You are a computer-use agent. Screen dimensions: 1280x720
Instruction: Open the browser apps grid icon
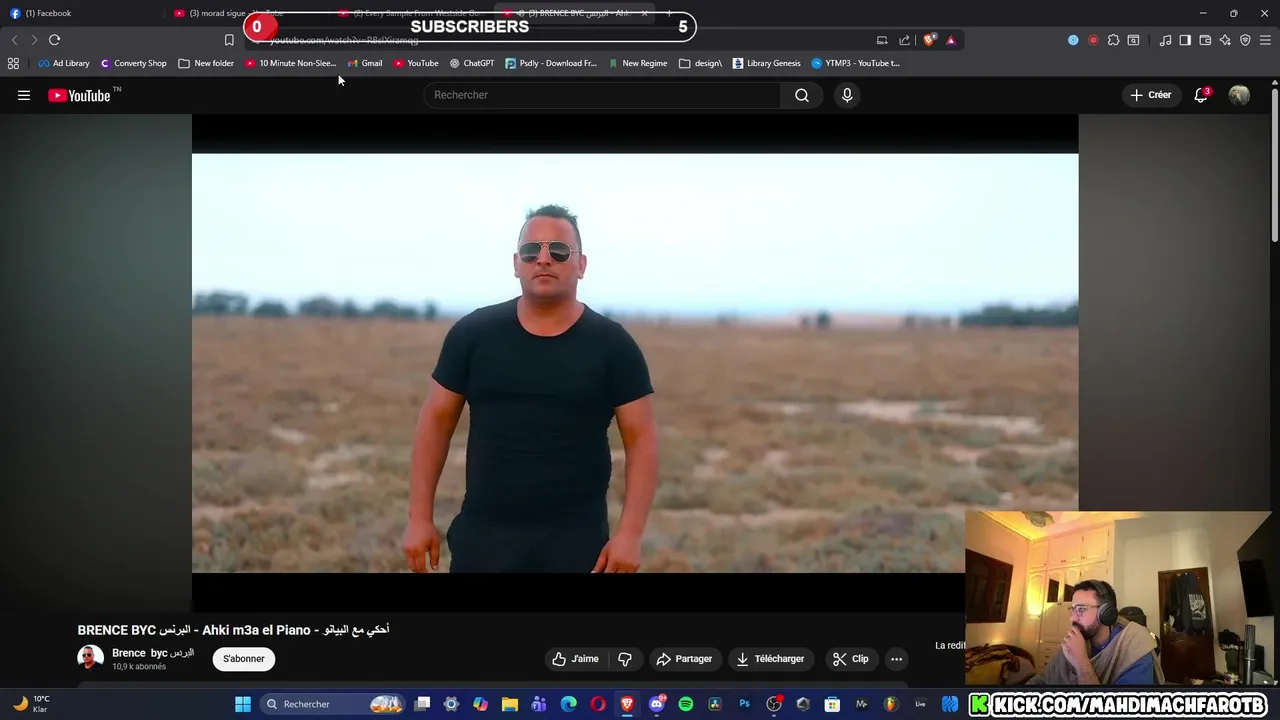pyautogui.click(x=13, y=63)
